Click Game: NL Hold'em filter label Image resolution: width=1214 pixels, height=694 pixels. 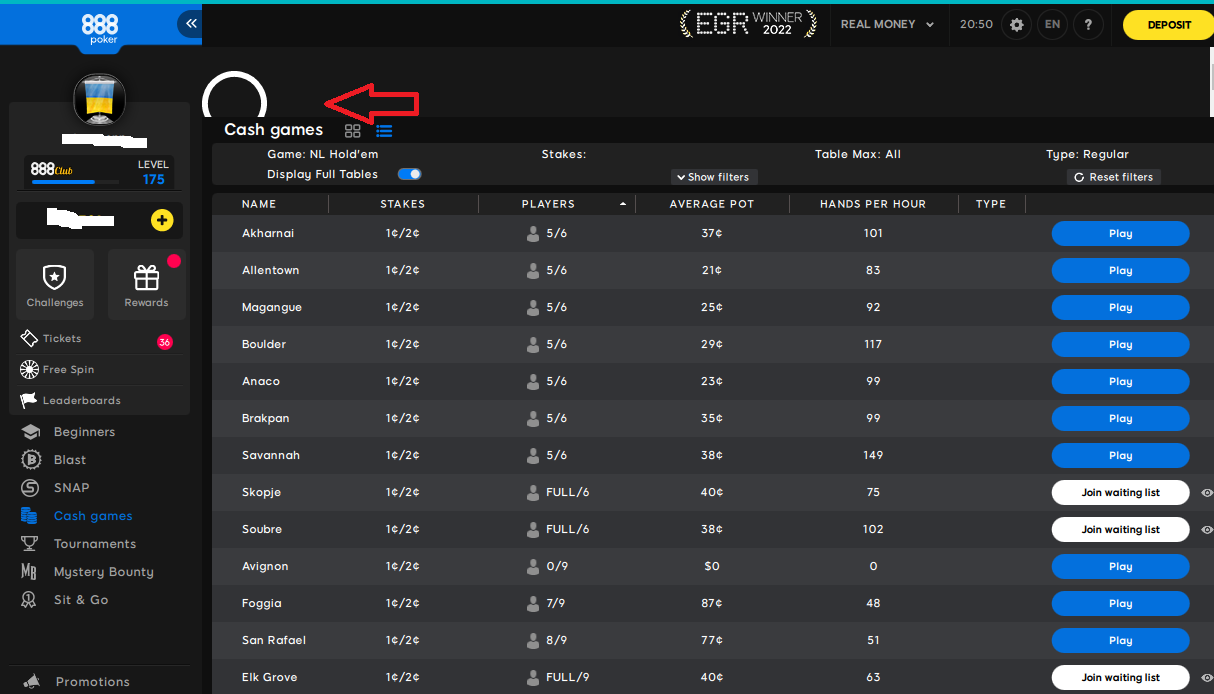pos(322,154)
